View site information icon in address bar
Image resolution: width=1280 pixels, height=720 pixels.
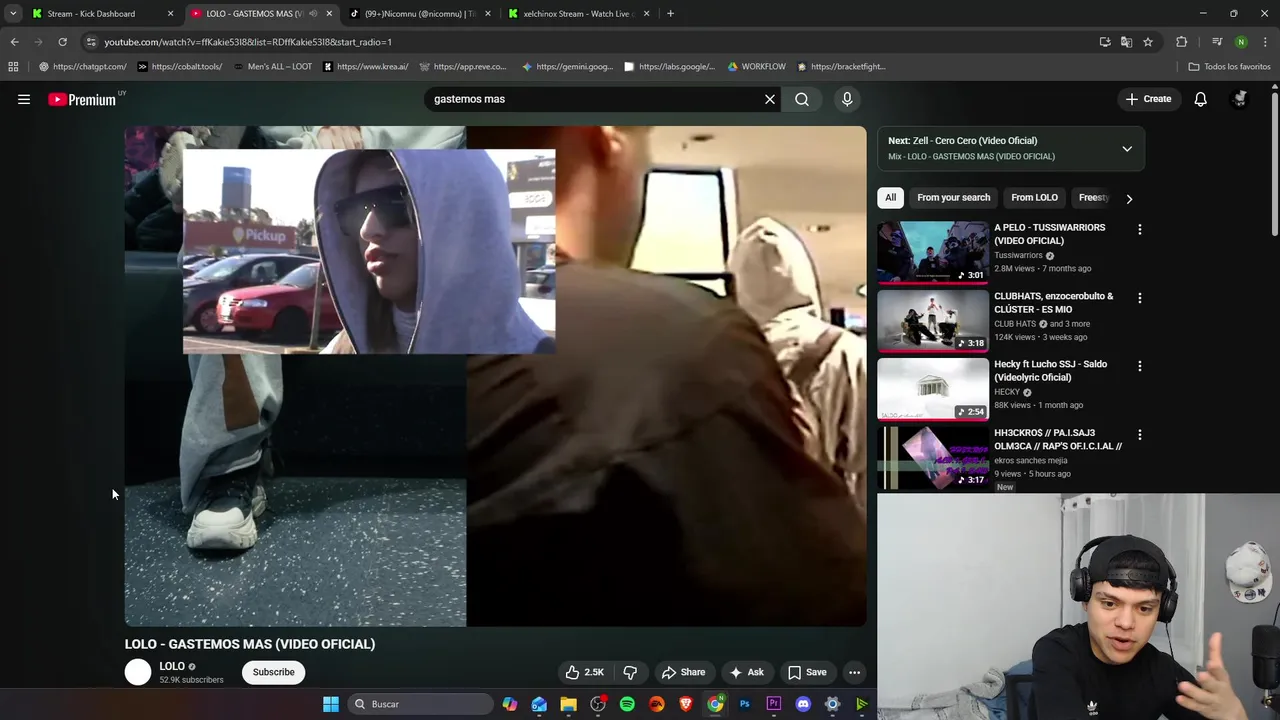(x=91, y=42)
